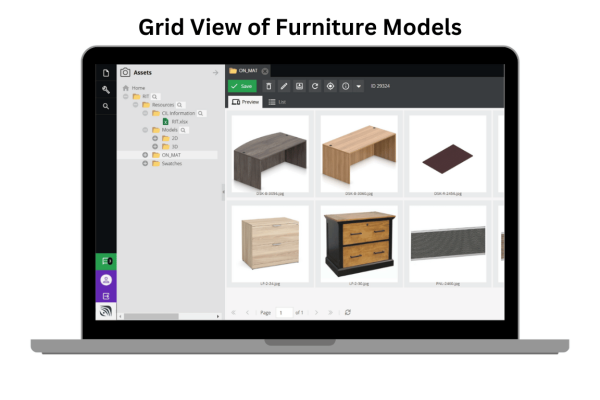This screenshot has height=400, width=600.
Task: Click the target locate-in-tree icon
Action: 330,86
